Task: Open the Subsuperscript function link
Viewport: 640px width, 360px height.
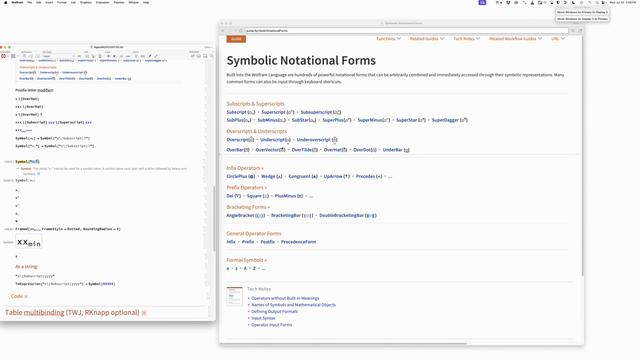Action: click(321, 112)
